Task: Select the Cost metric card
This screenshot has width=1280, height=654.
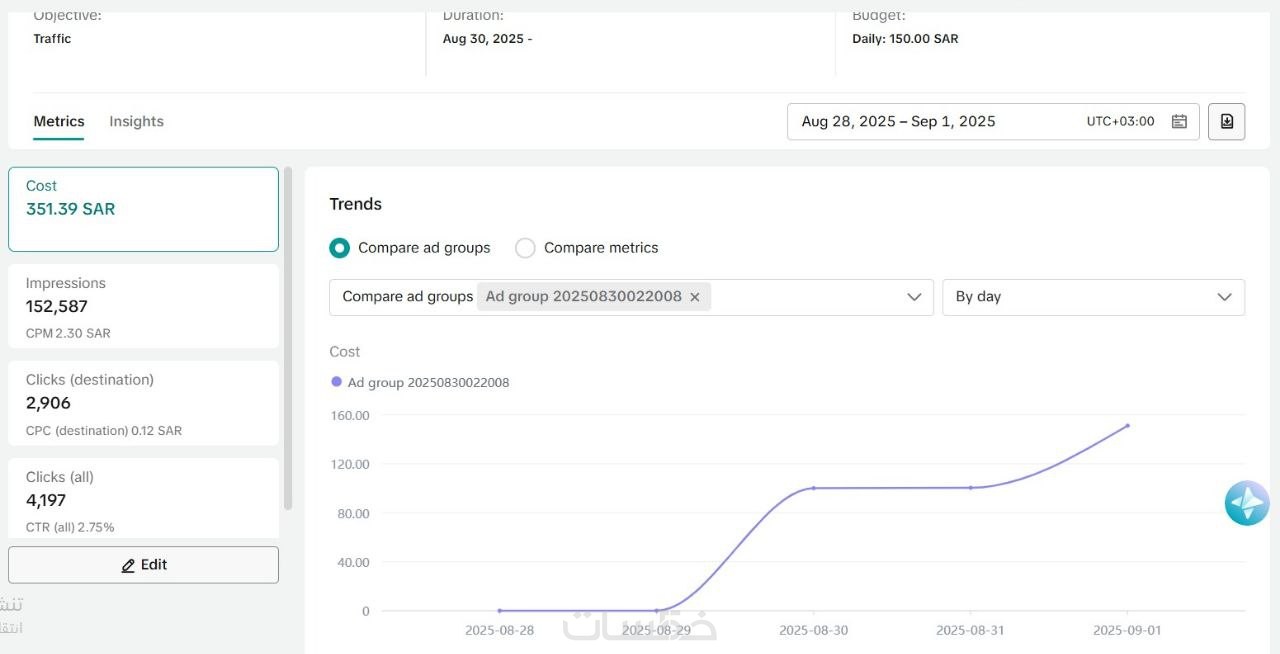Action: point(143,209)
